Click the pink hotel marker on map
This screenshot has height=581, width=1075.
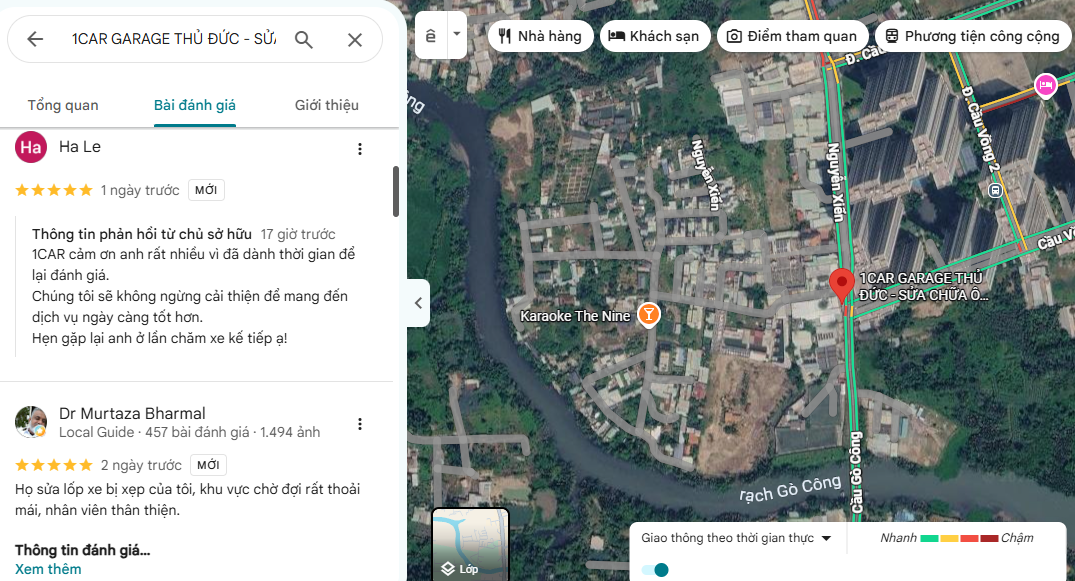[1045, 86]
